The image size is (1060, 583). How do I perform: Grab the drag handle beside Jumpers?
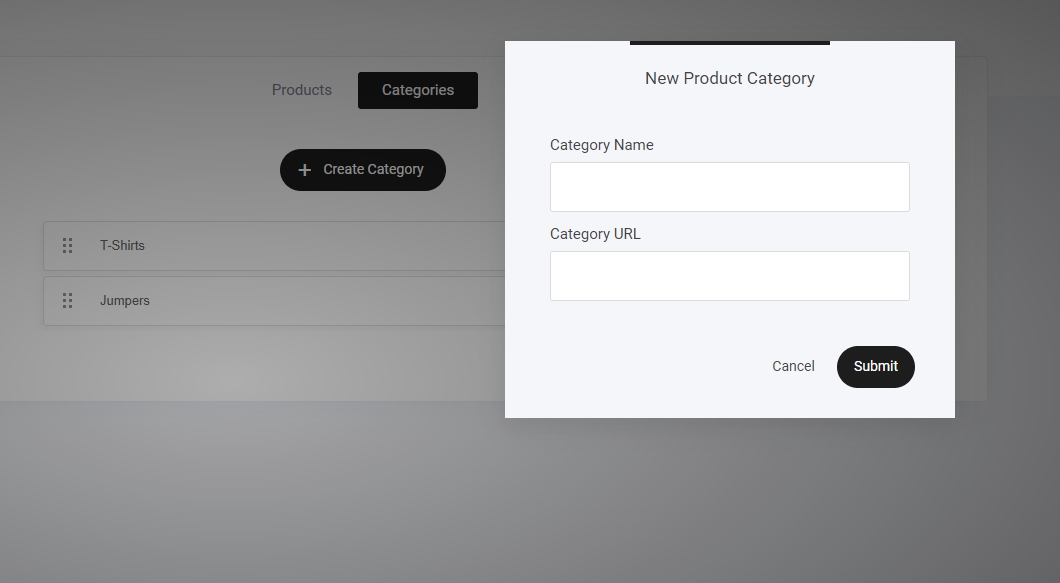pyautogui.click(x=68, y=301)
